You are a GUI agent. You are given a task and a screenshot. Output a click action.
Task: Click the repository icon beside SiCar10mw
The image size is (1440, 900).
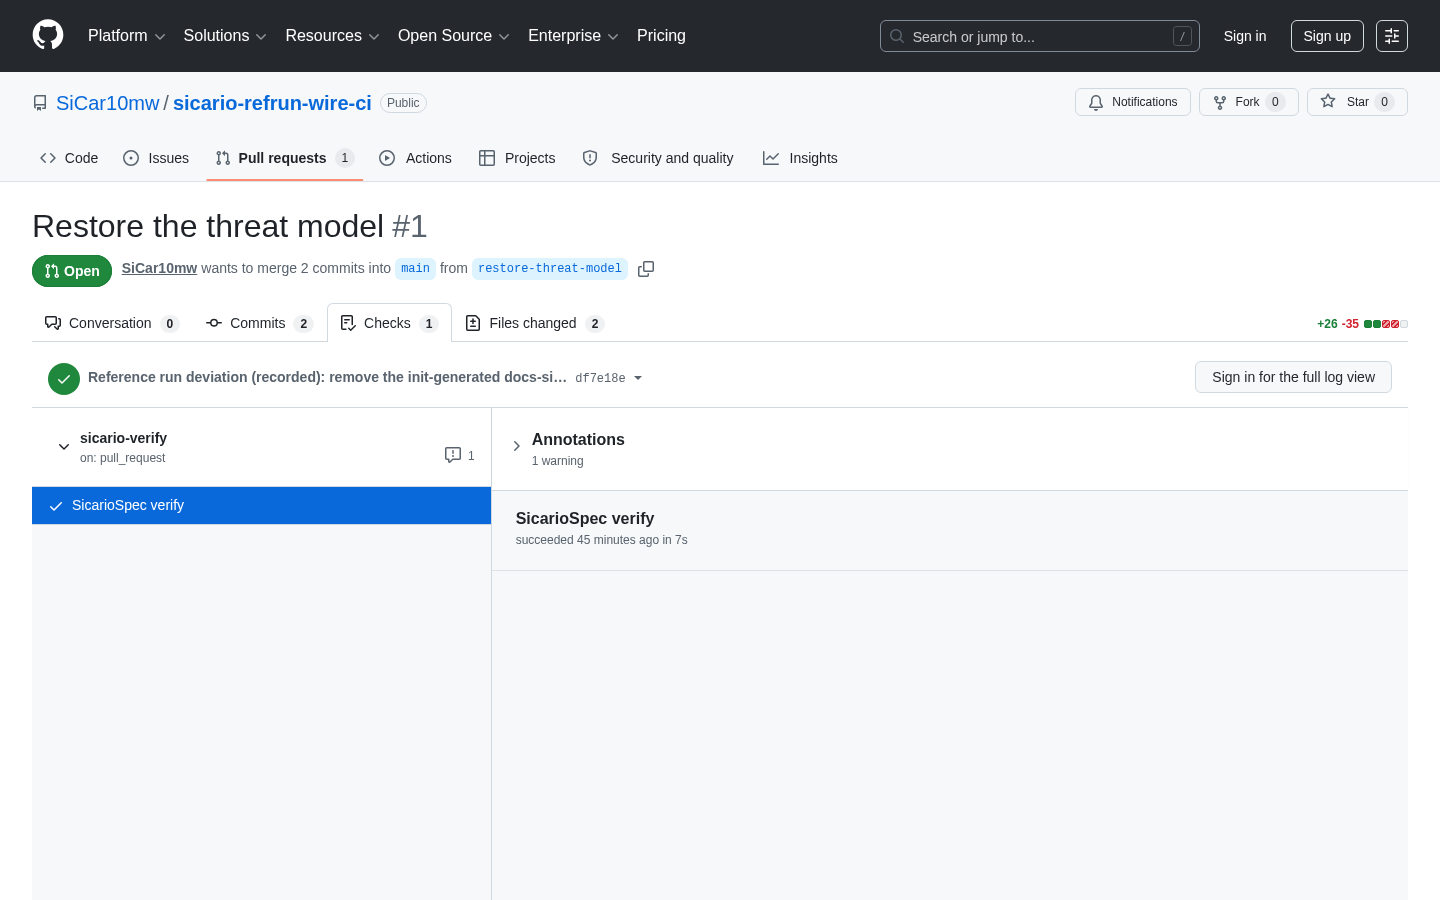click(x=40, y=103)
